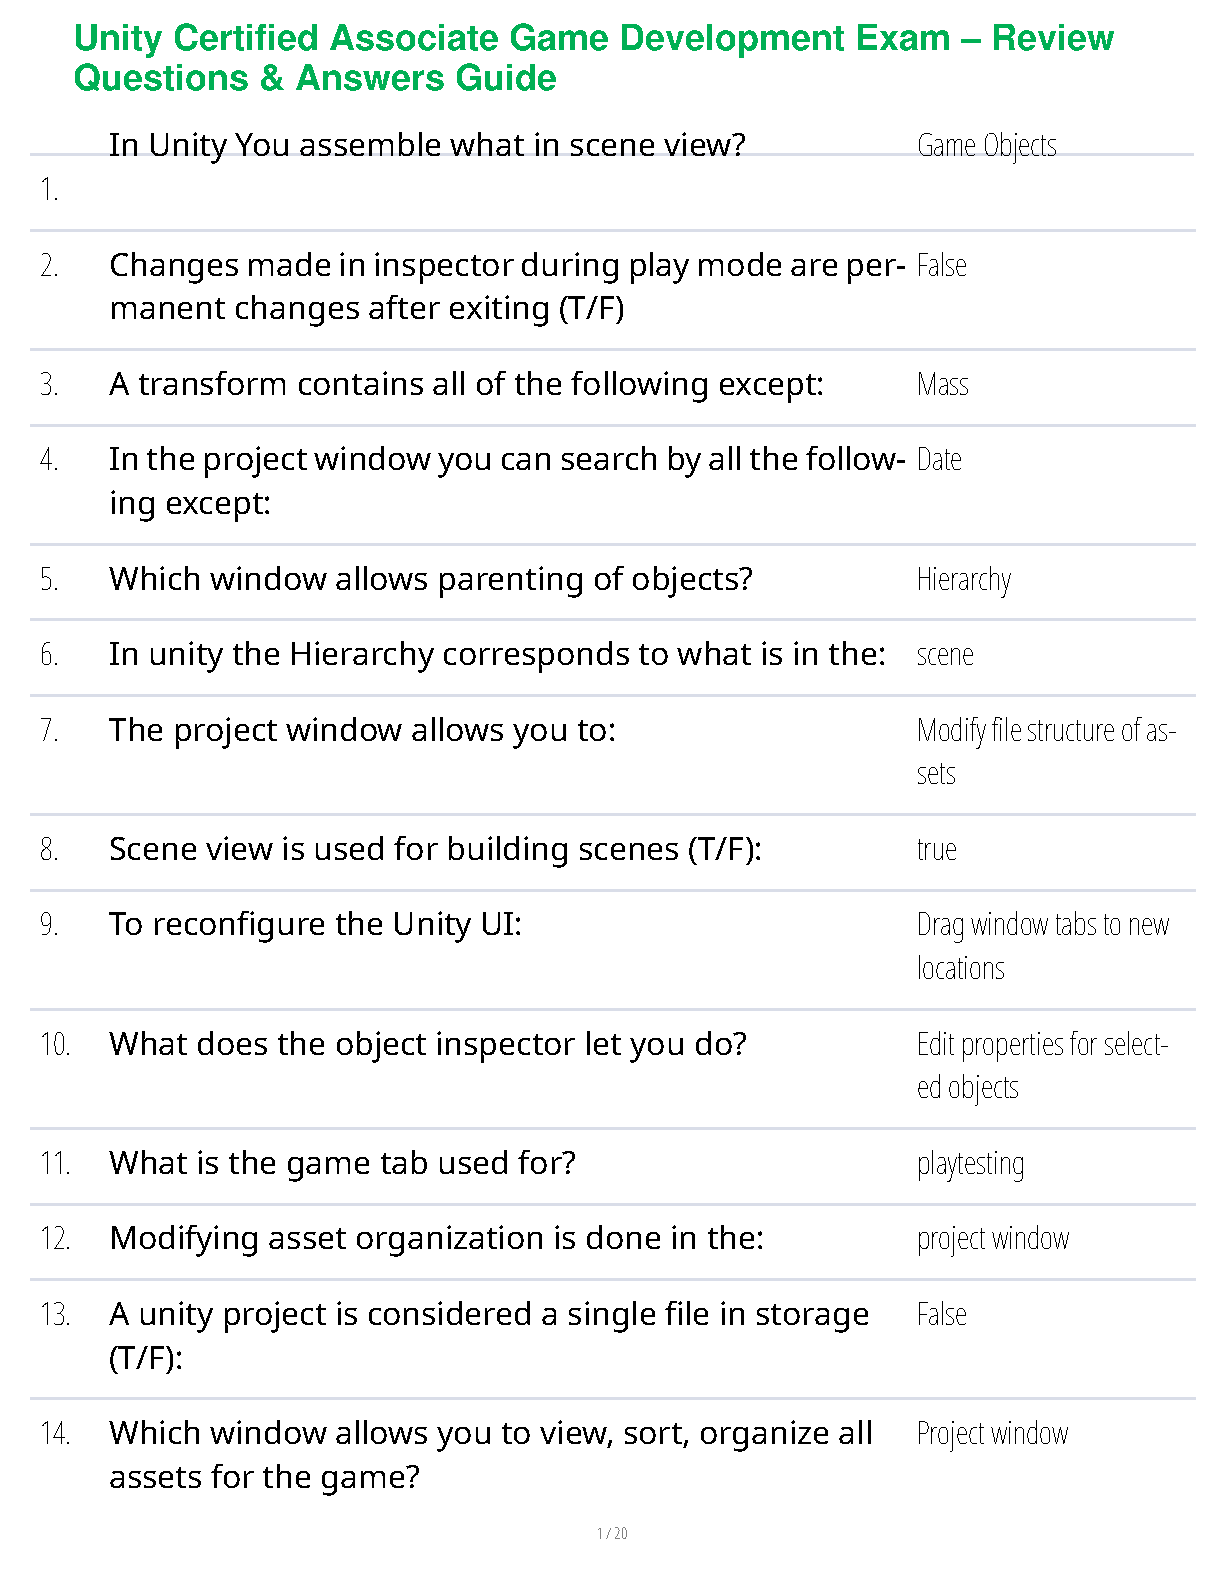1224x1584 pixels.
Task: Click the "A transform contains" question
Action: (x=466, y=384)
